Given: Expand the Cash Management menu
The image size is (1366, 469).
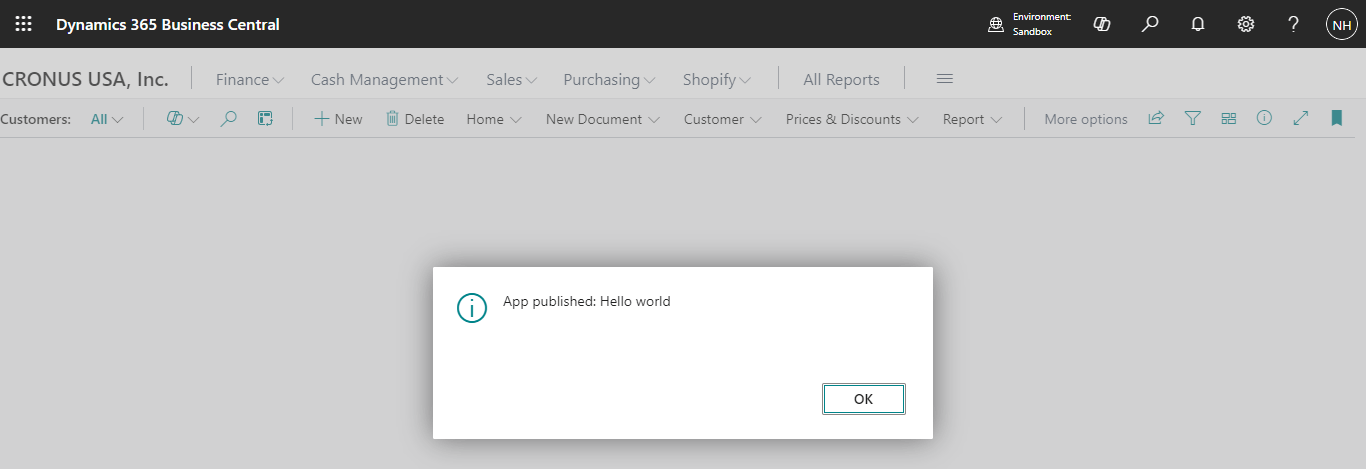Looking at the screenshot, I should point(385,79).
